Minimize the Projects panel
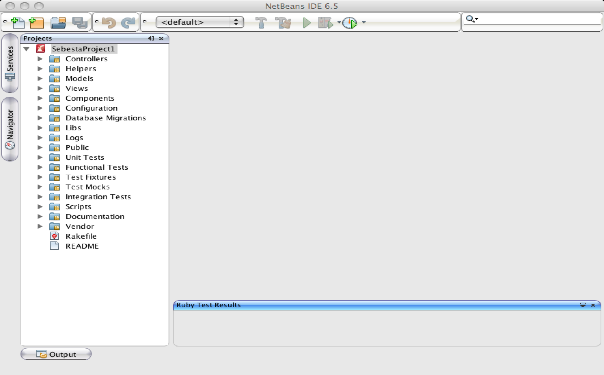The height and width of the screenshot is (375, 604). click(x=151, y=38)
